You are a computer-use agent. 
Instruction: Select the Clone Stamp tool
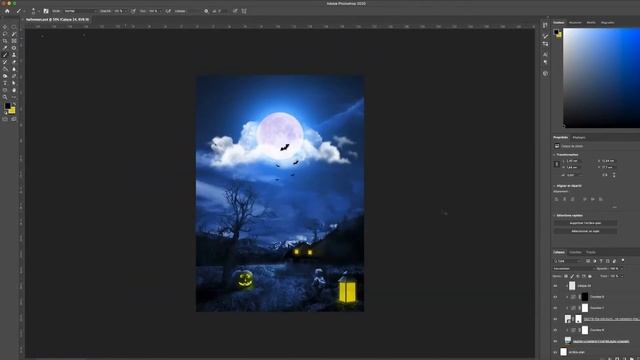[x=14, y=55]
